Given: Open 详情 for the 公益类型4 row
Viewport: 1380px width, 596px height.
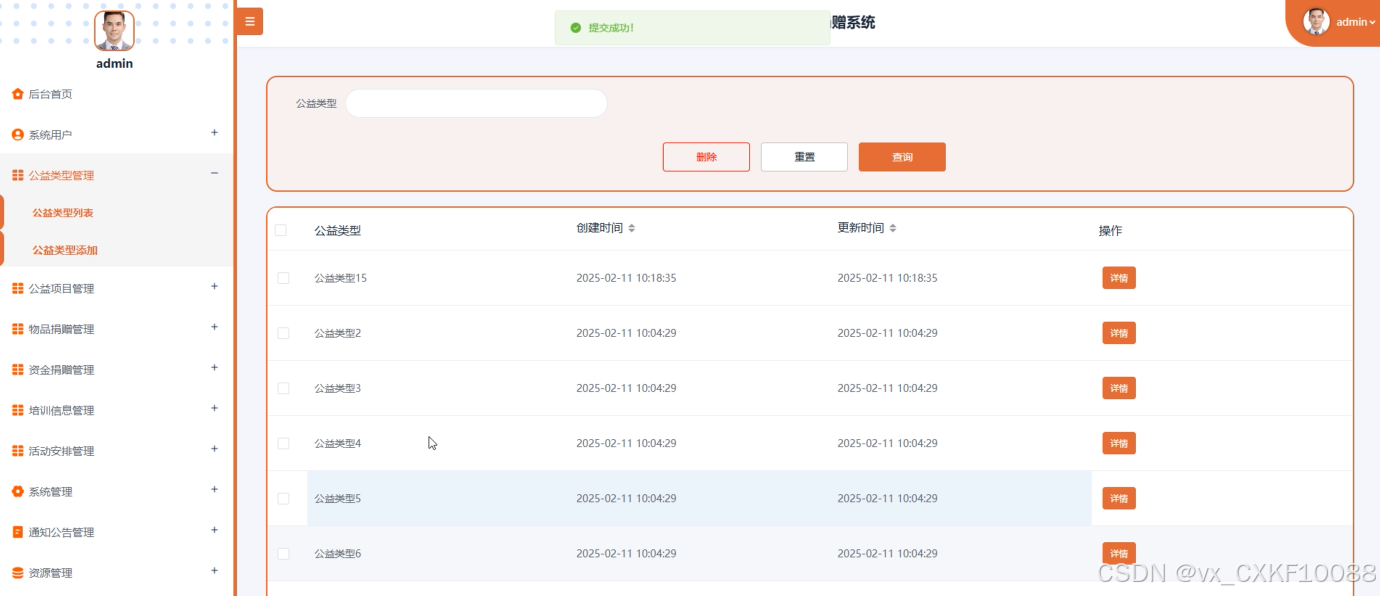Looking at the screenshot, I should [1119, 443].
